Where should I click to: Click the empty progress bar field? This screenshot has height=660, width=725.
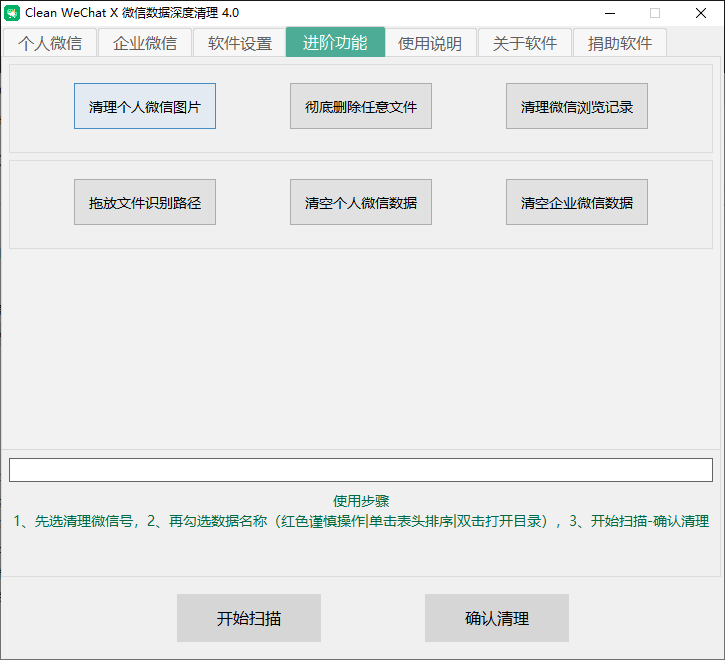(361, 470)
